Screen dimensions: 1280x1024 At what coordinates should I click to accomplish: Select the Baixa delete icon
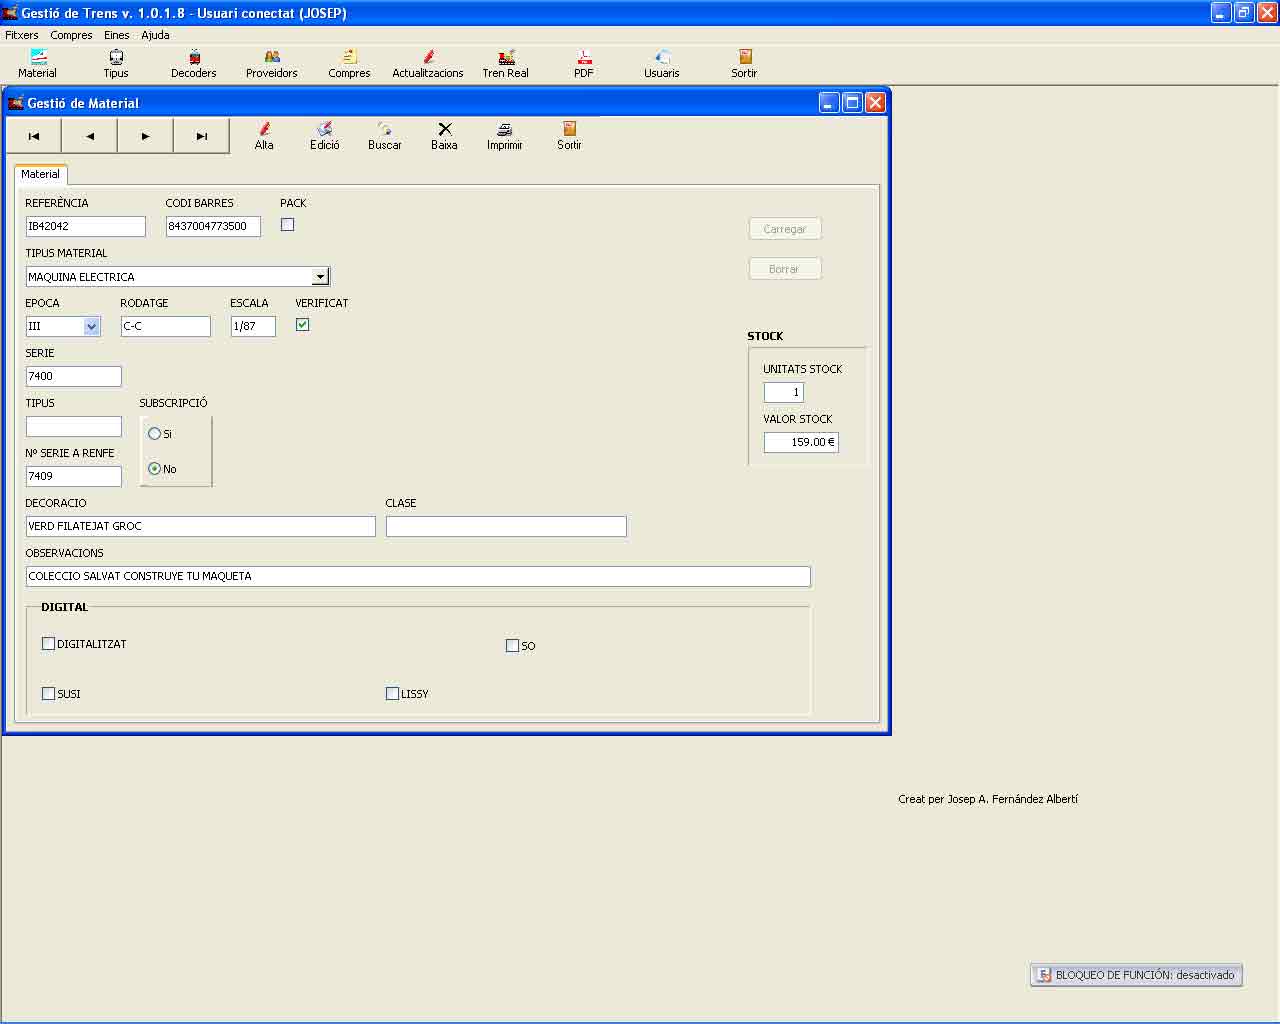445,129
